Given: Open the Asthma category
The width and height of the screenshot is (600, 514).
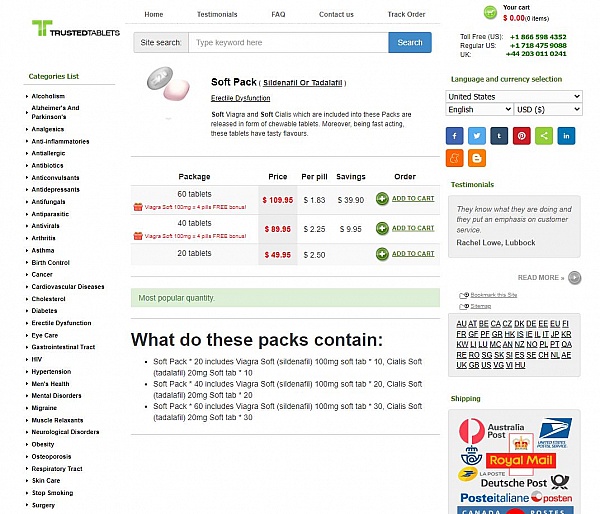Looking at the screenshot, I should [43, 250].
